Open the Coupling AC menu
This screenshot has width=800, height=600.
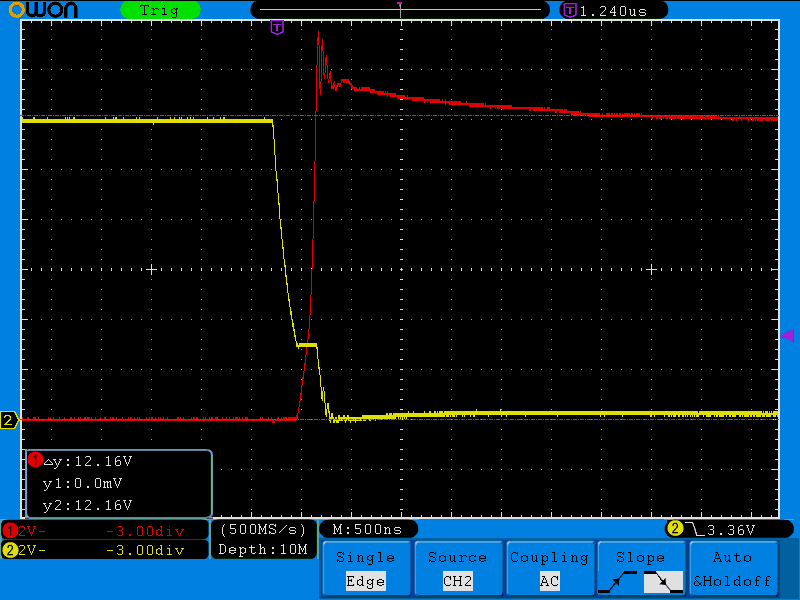[x=549, y=569]
